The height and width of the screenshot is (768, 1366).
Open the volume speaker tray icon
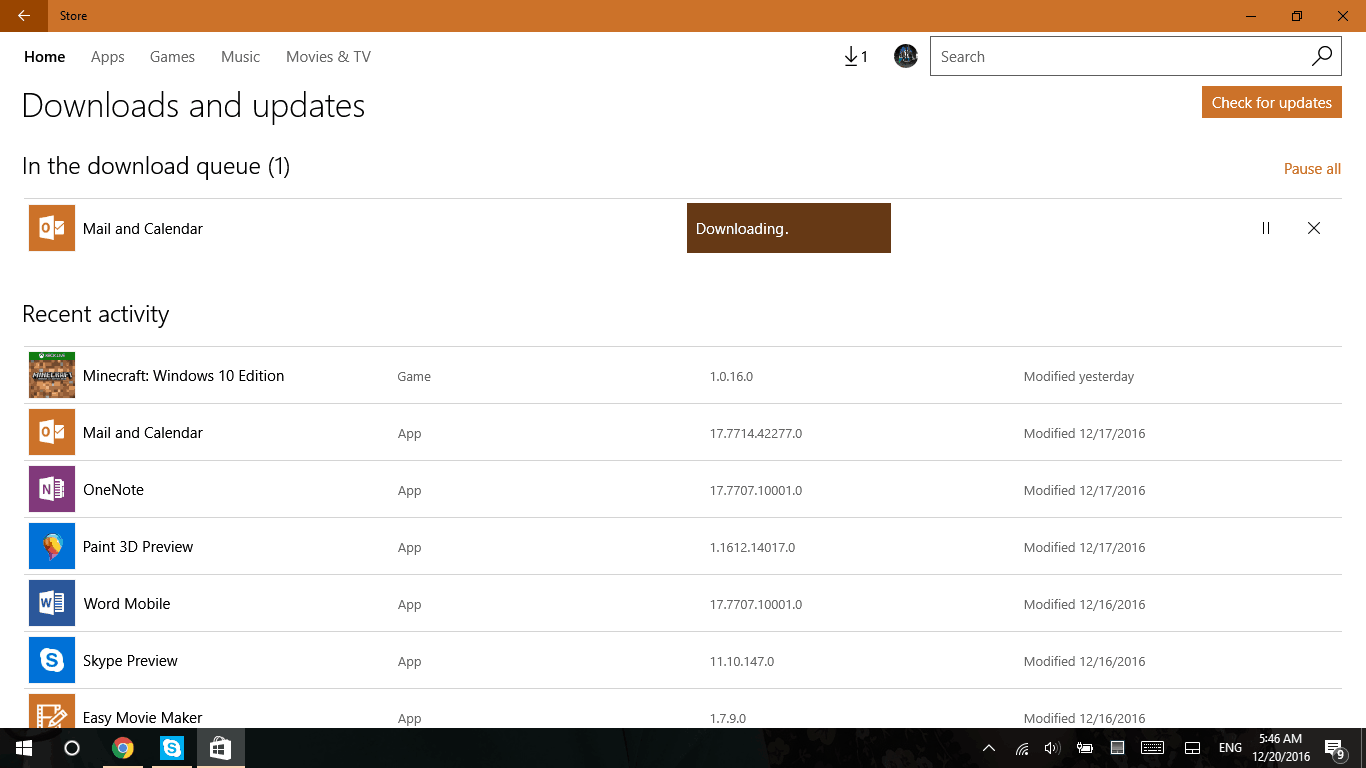point(1052,748)
